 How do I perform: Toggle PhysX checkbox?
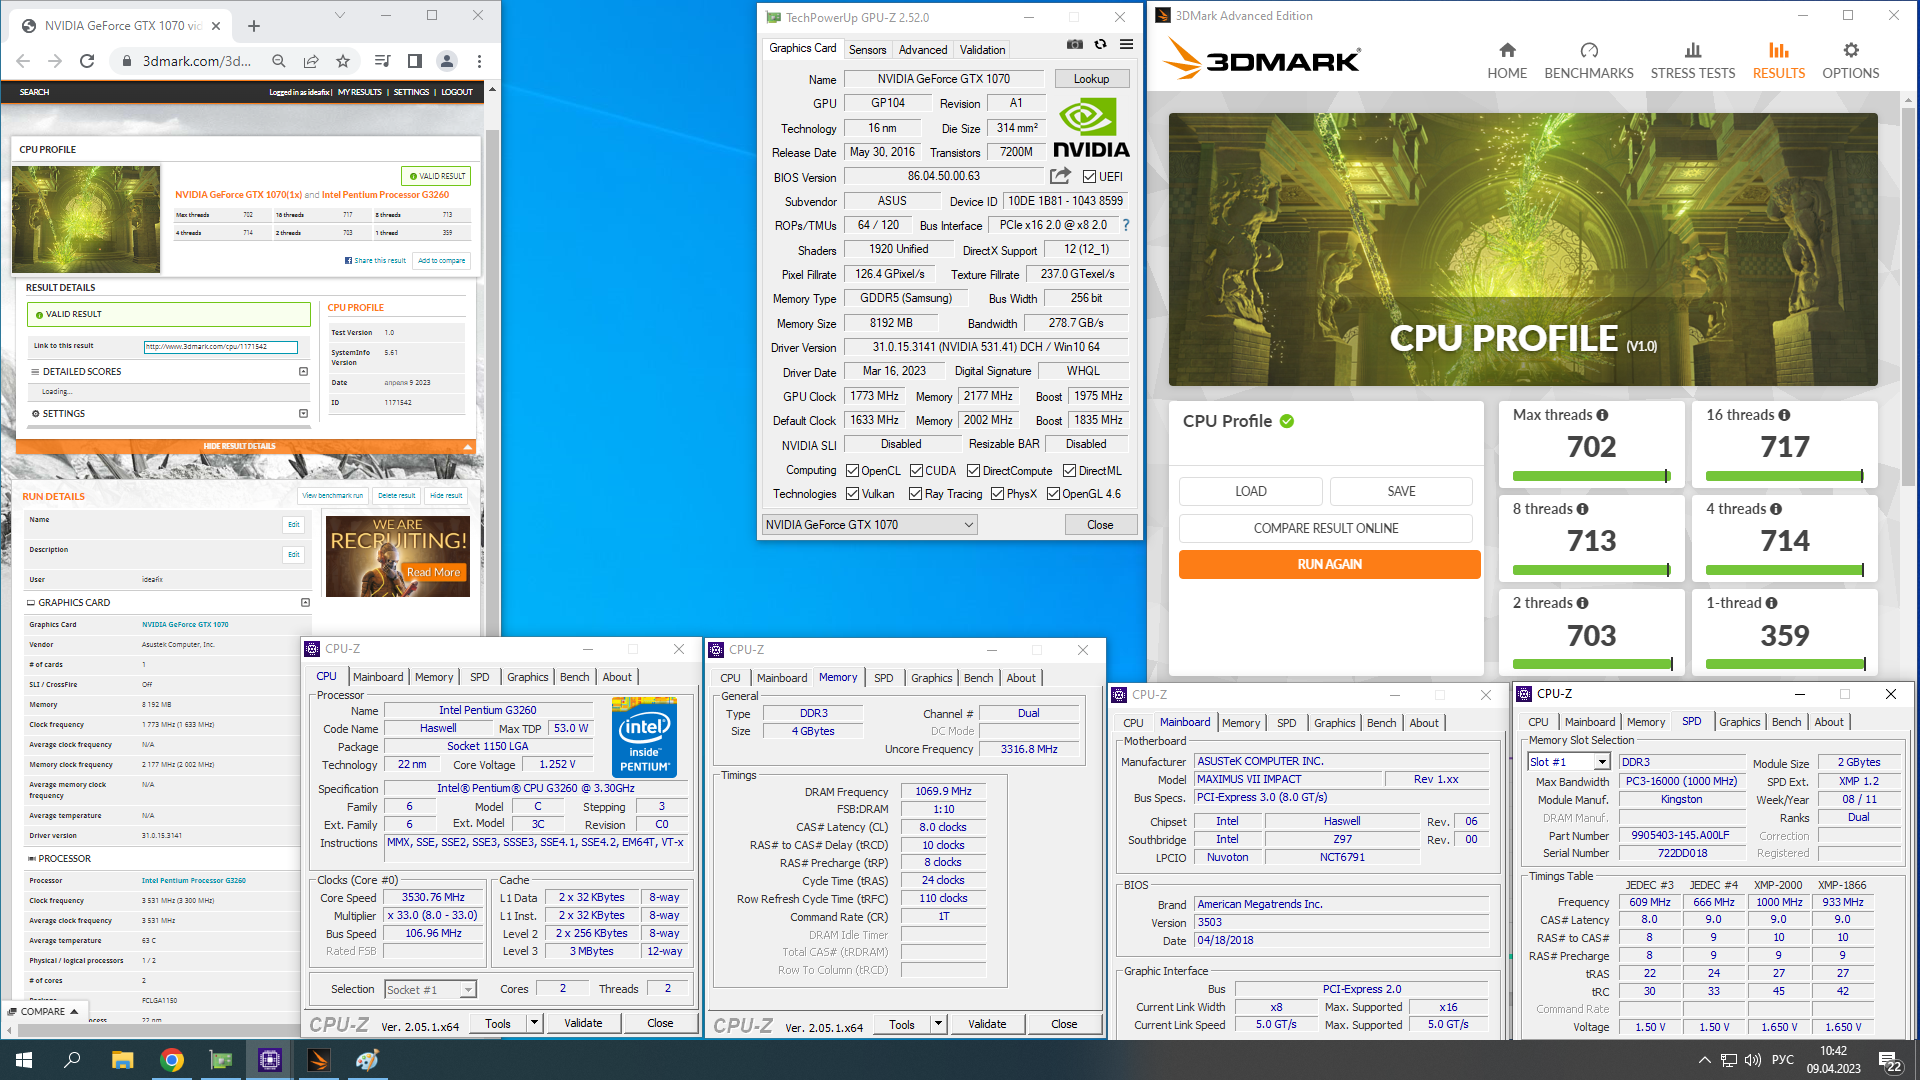point(997,494)
